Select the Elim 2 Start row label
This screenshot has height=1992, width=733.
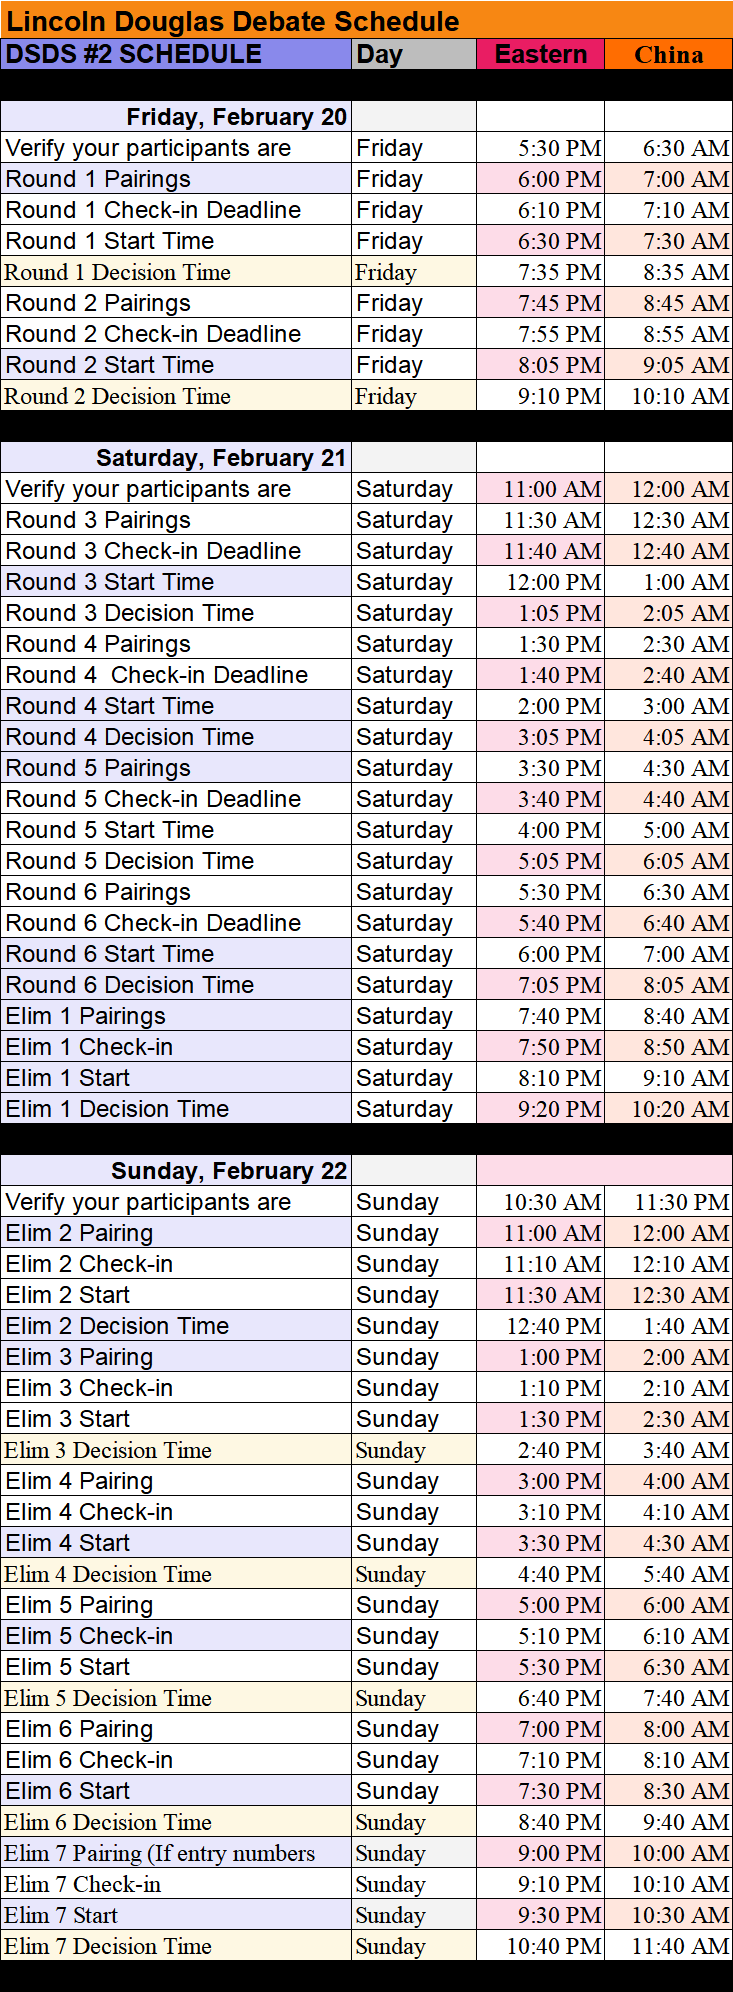[x=68, y=1295]
